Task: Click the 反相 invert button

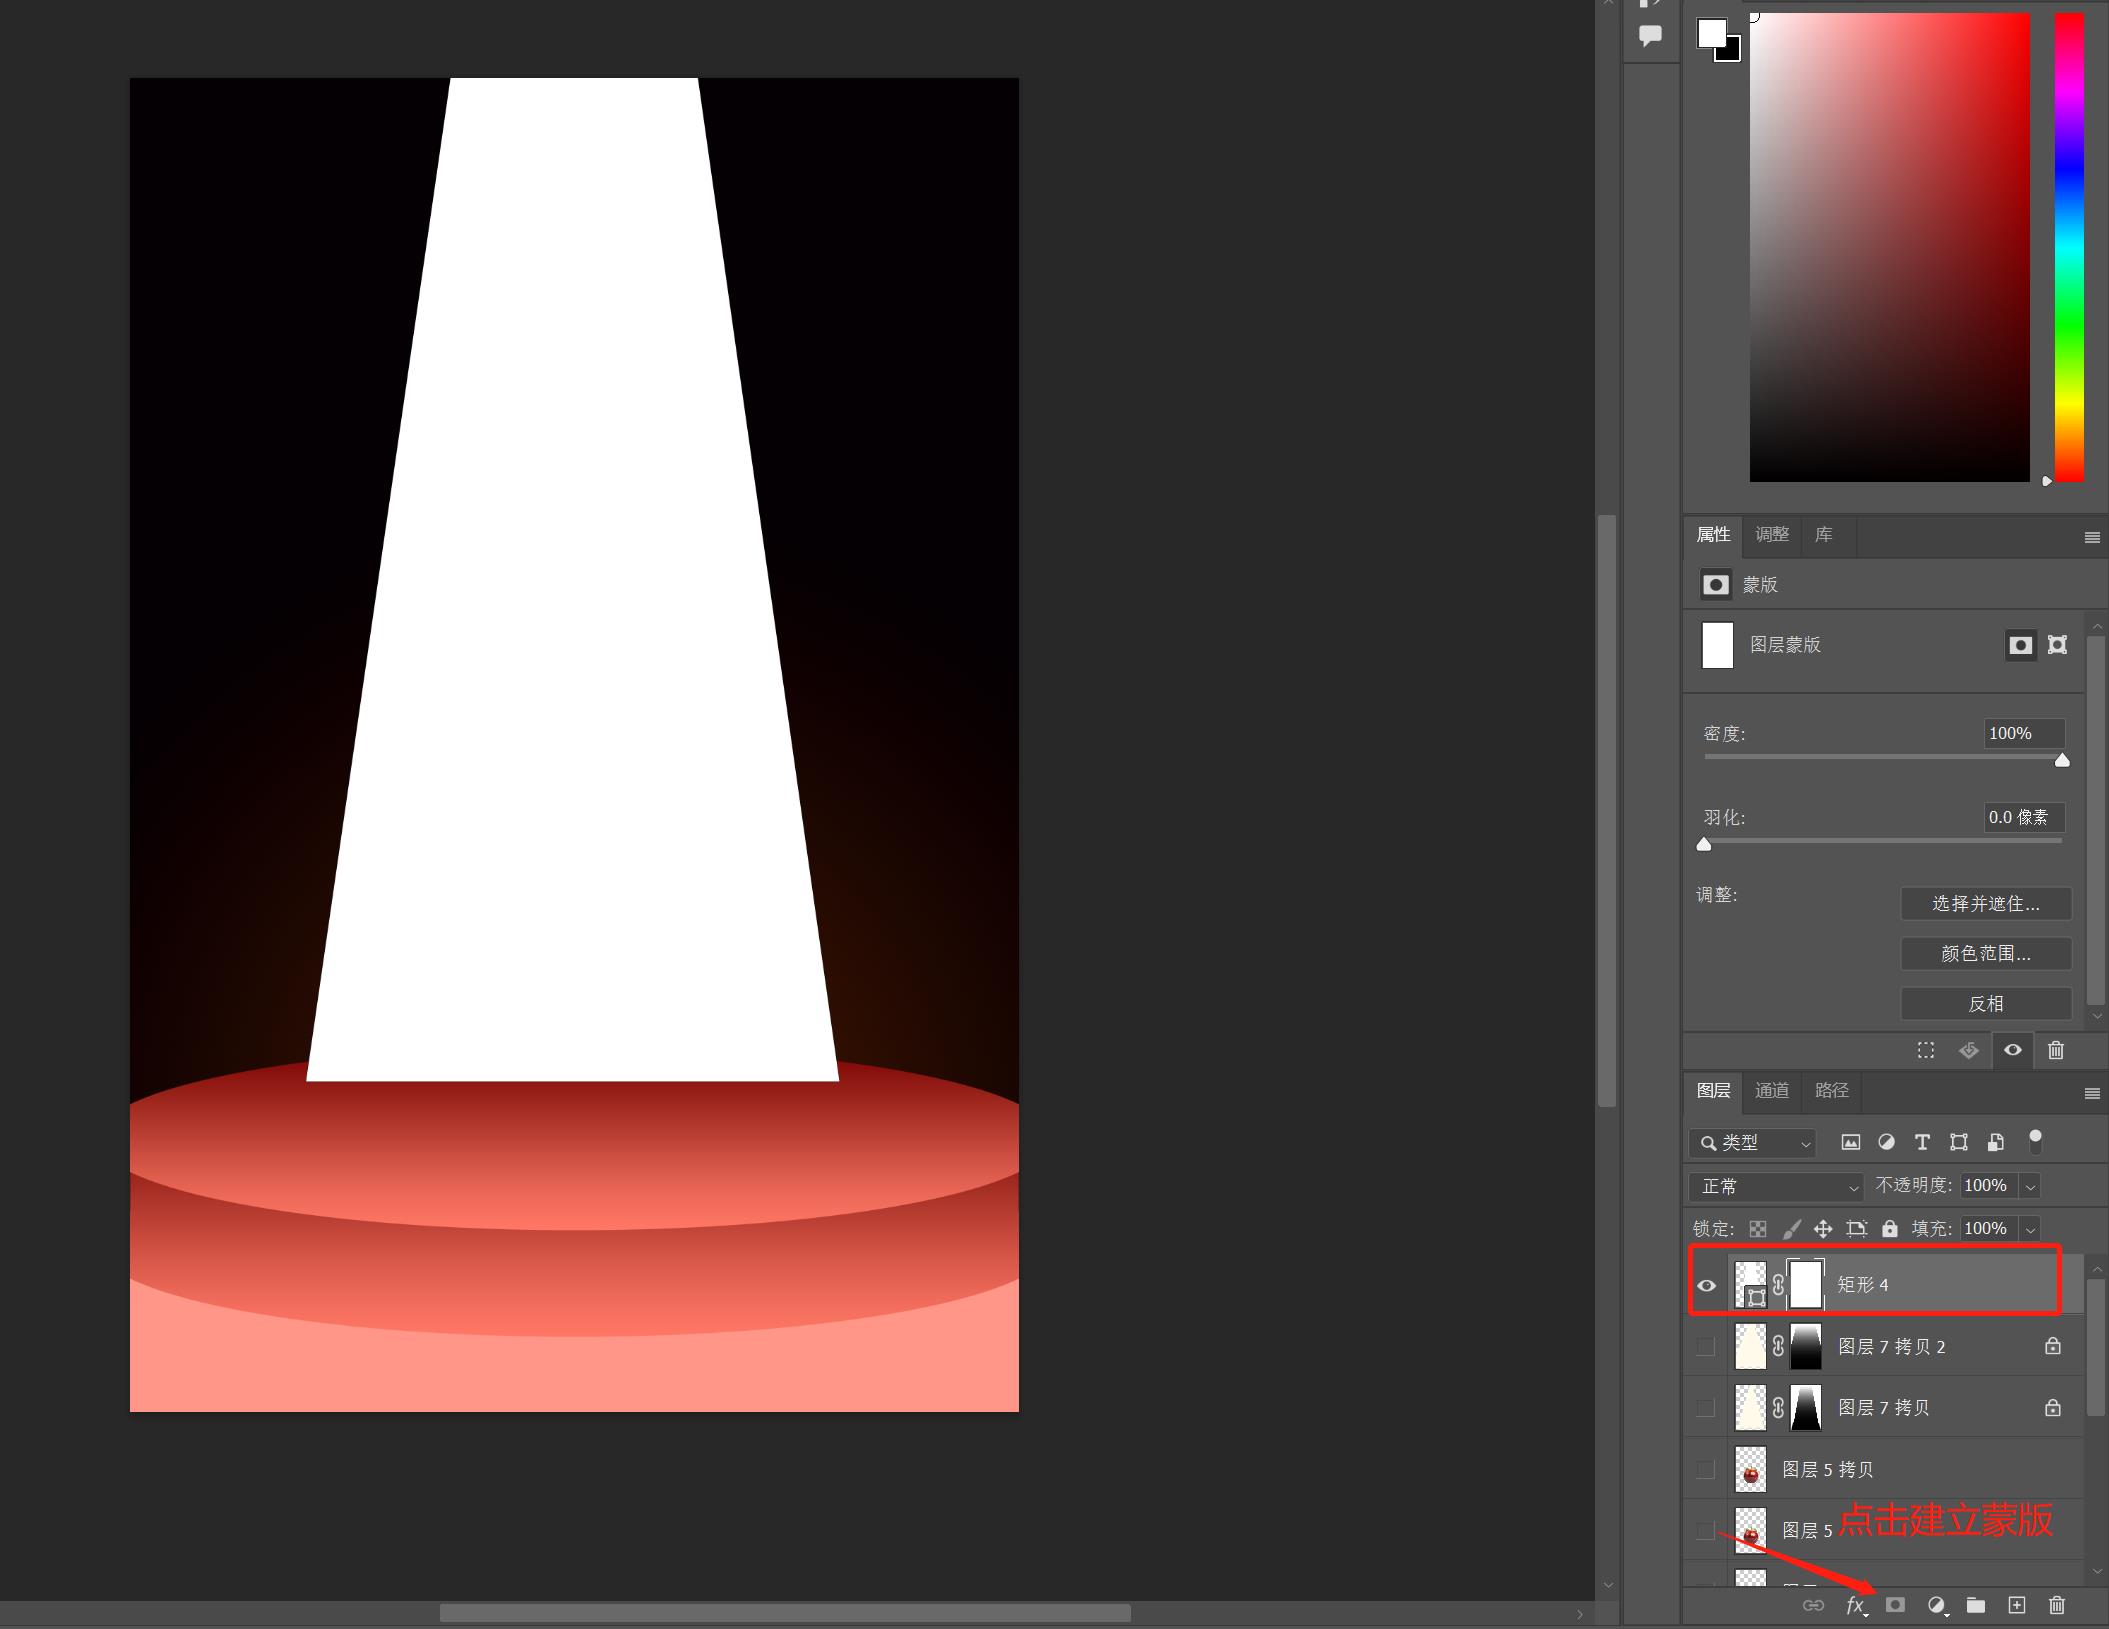Action: (1985, 1003)
